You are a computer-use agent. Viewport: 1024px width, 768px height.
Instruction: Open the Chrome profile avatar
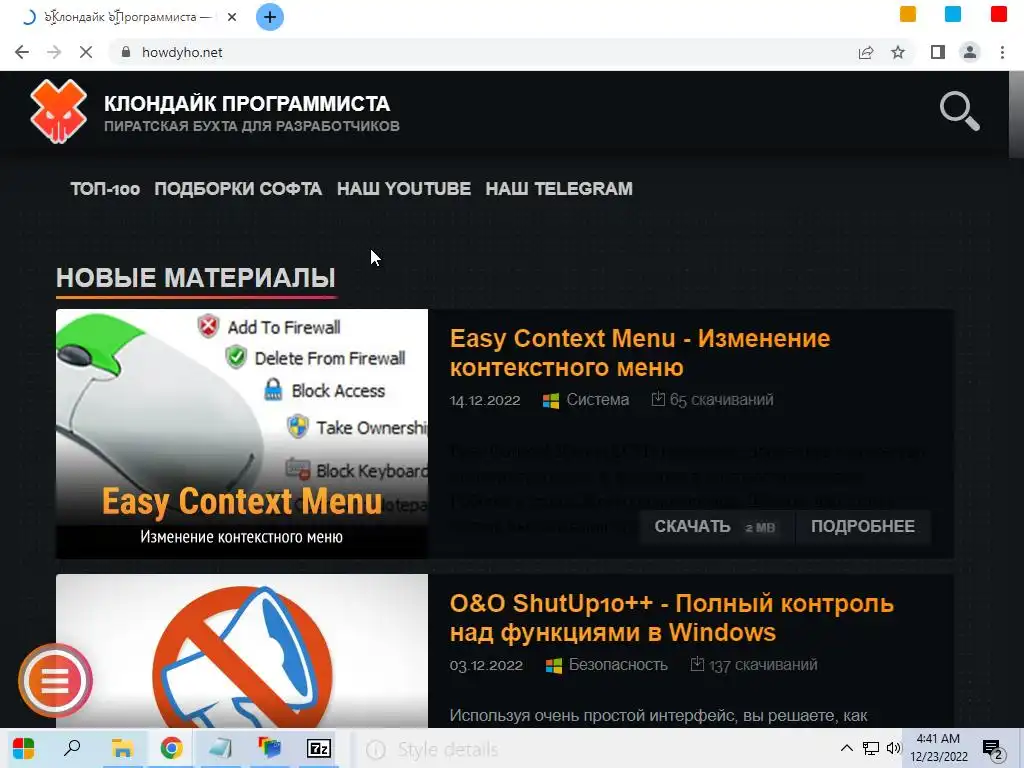(970, 52)
